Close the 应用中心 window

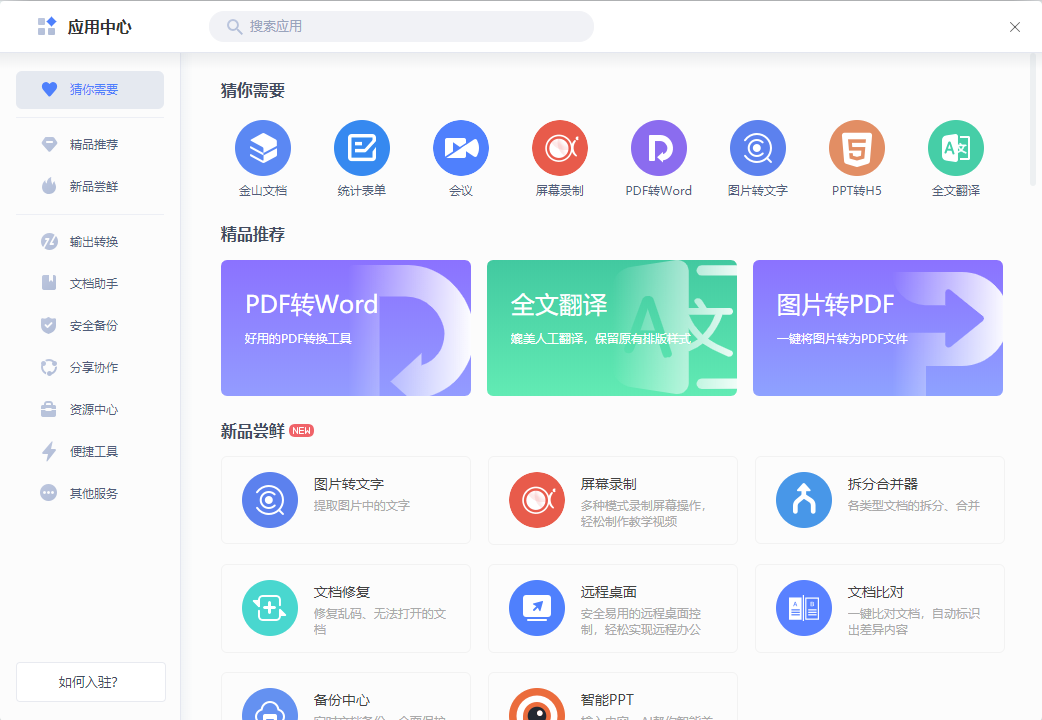1015,27
